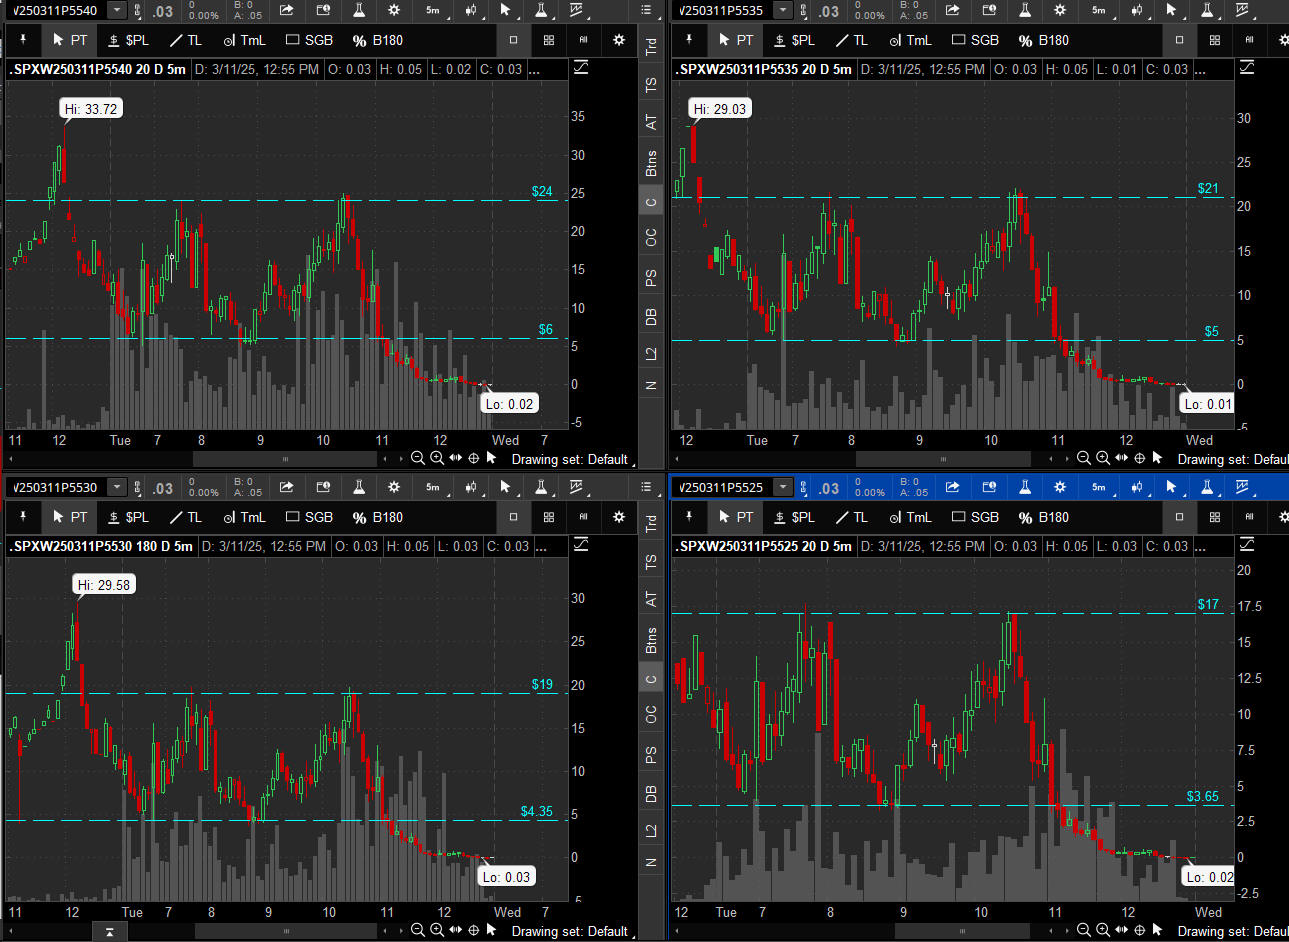Viewport: 1289px width, 942px height.
Task: Open Drawing set: Default menu under P5530
Action: [x=570, y=931]
